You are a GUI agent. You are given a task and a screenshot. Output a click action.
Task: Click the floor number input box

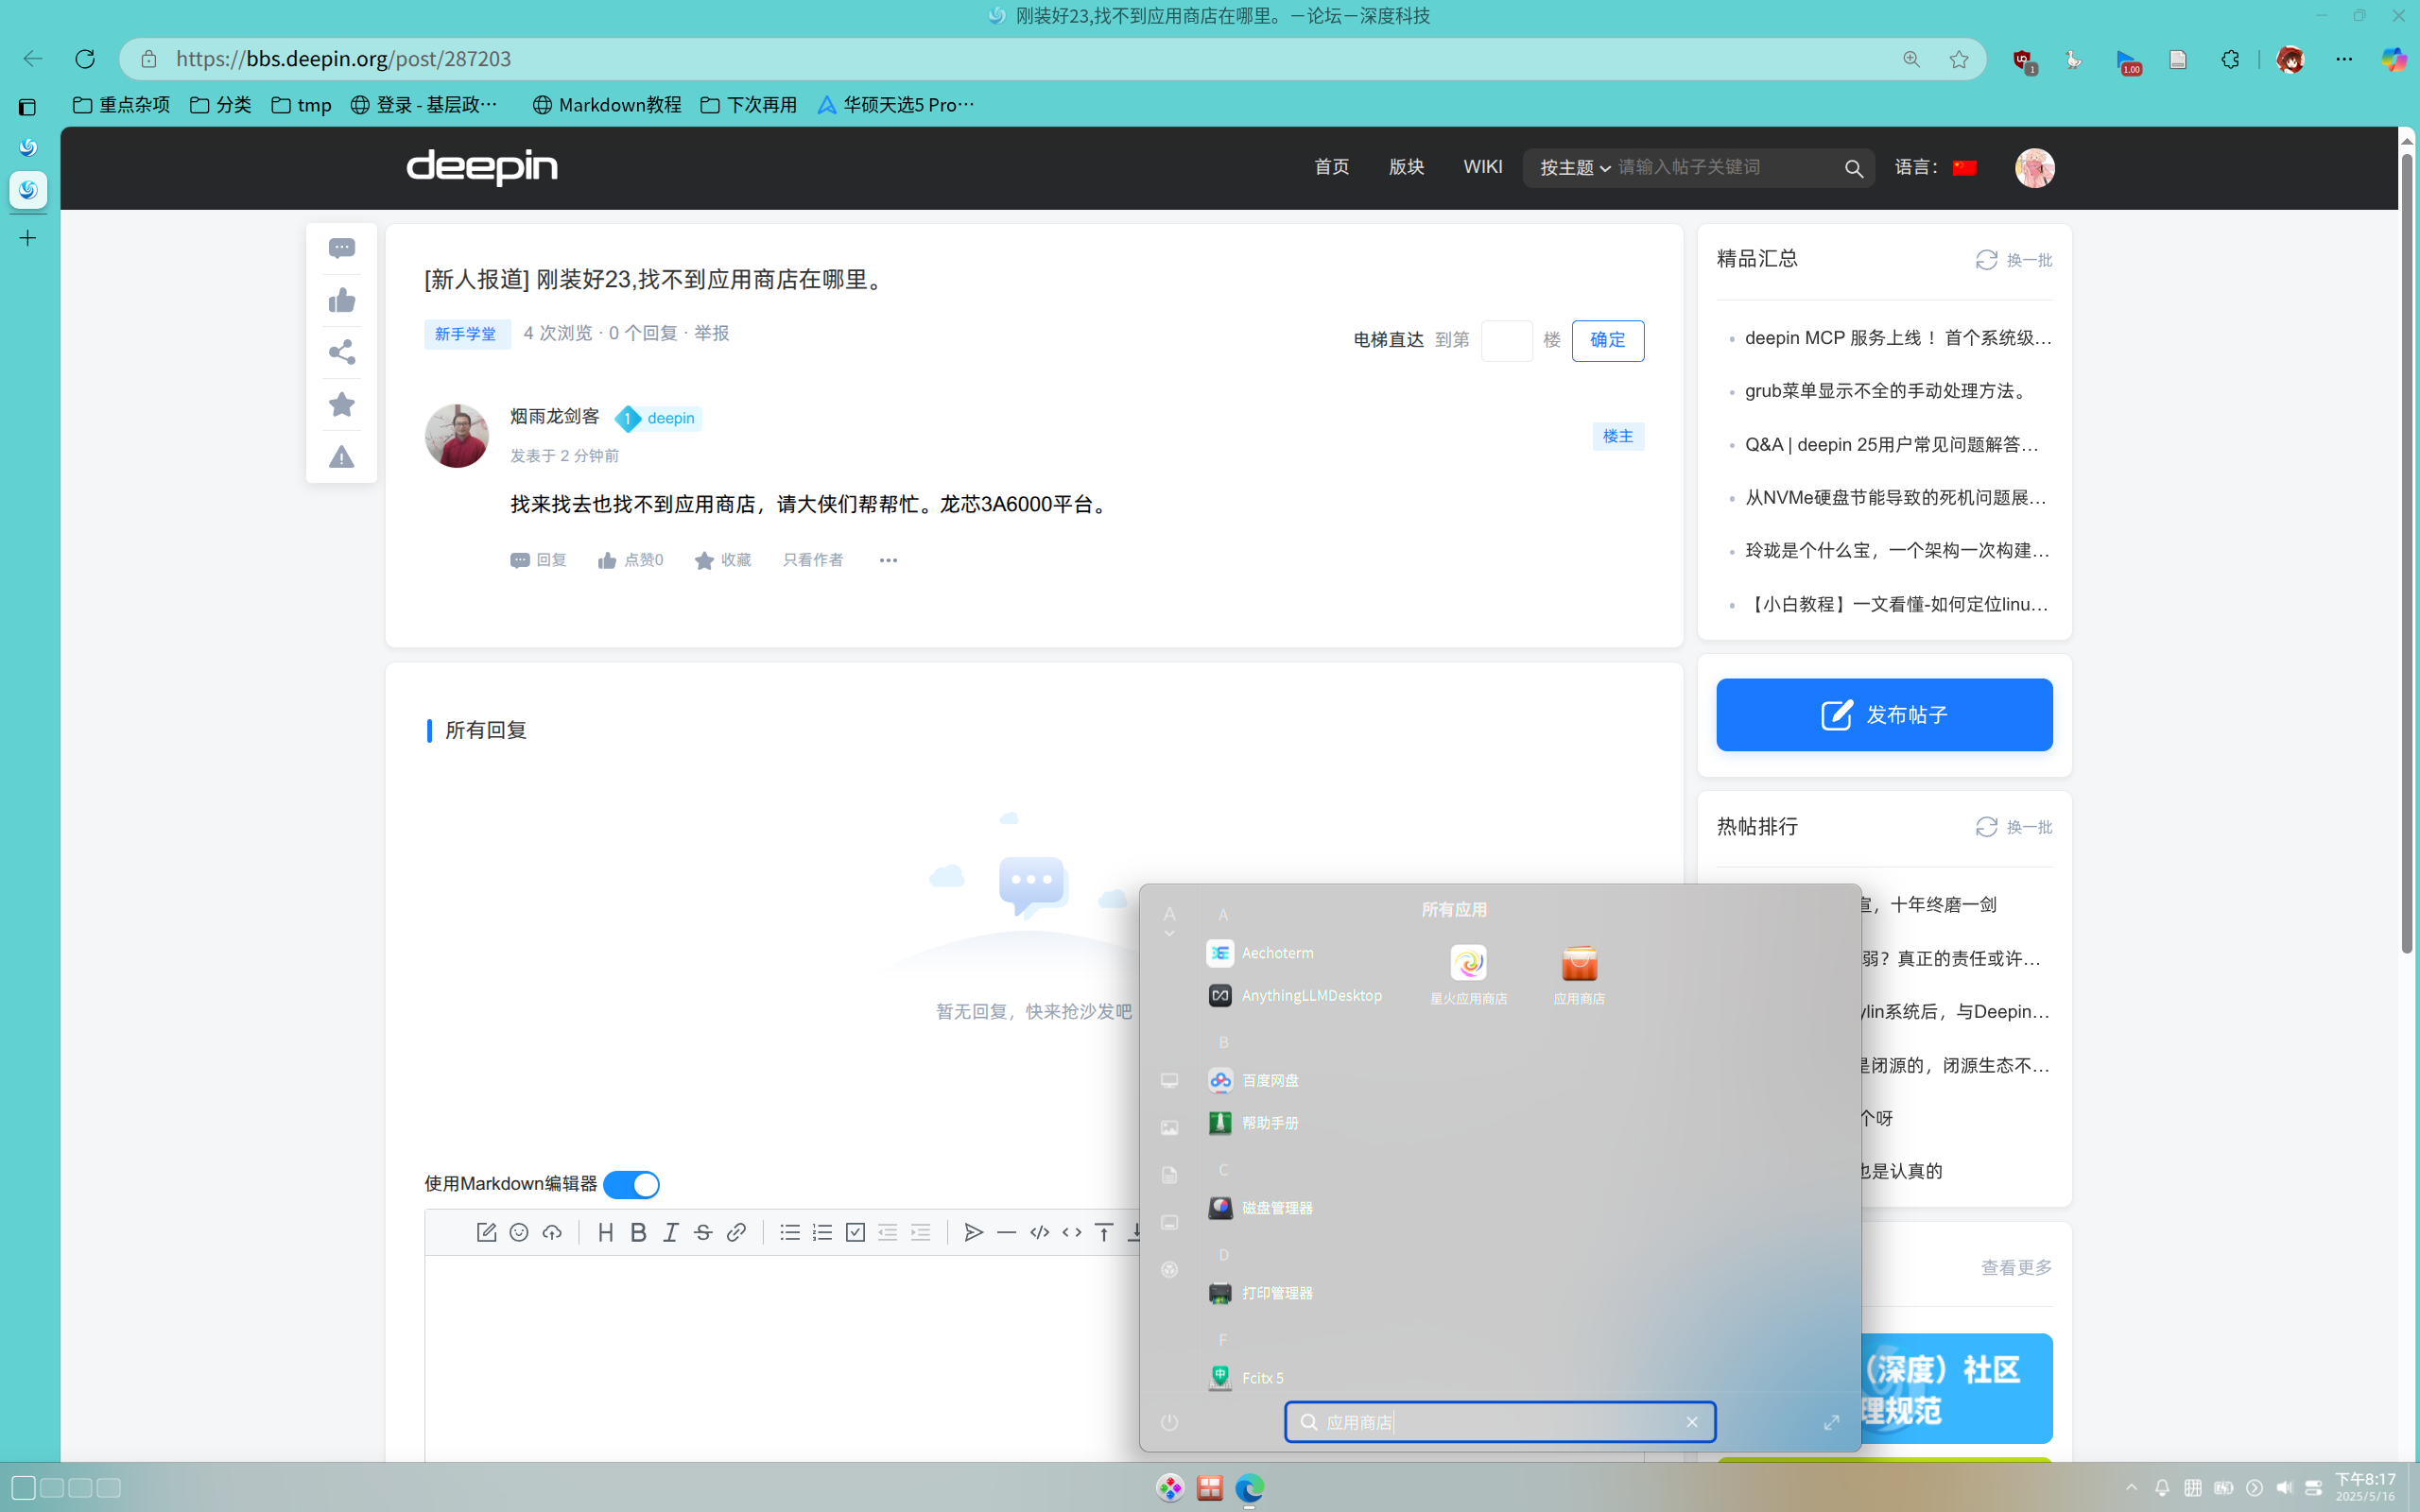click(x=1506, y=340)
